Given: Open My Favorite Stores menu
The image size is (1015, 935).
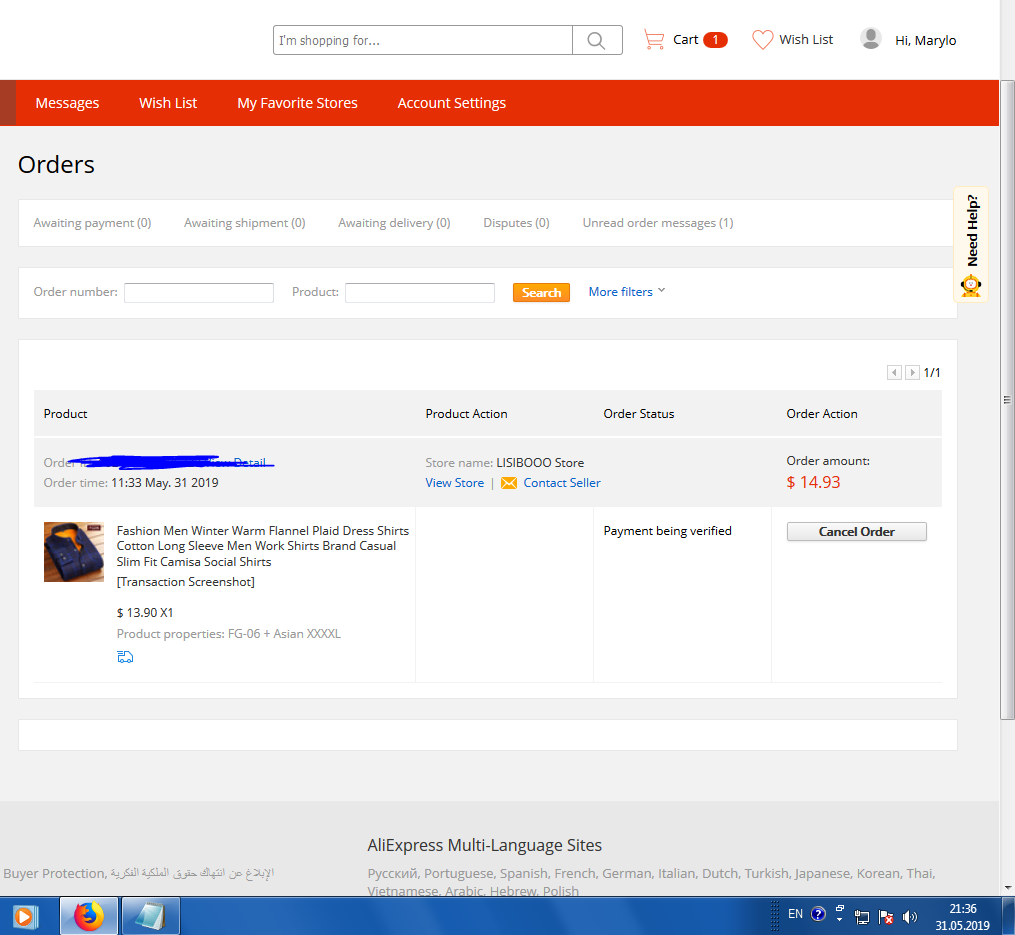Looking at the screenshot, I should (297, 103).
